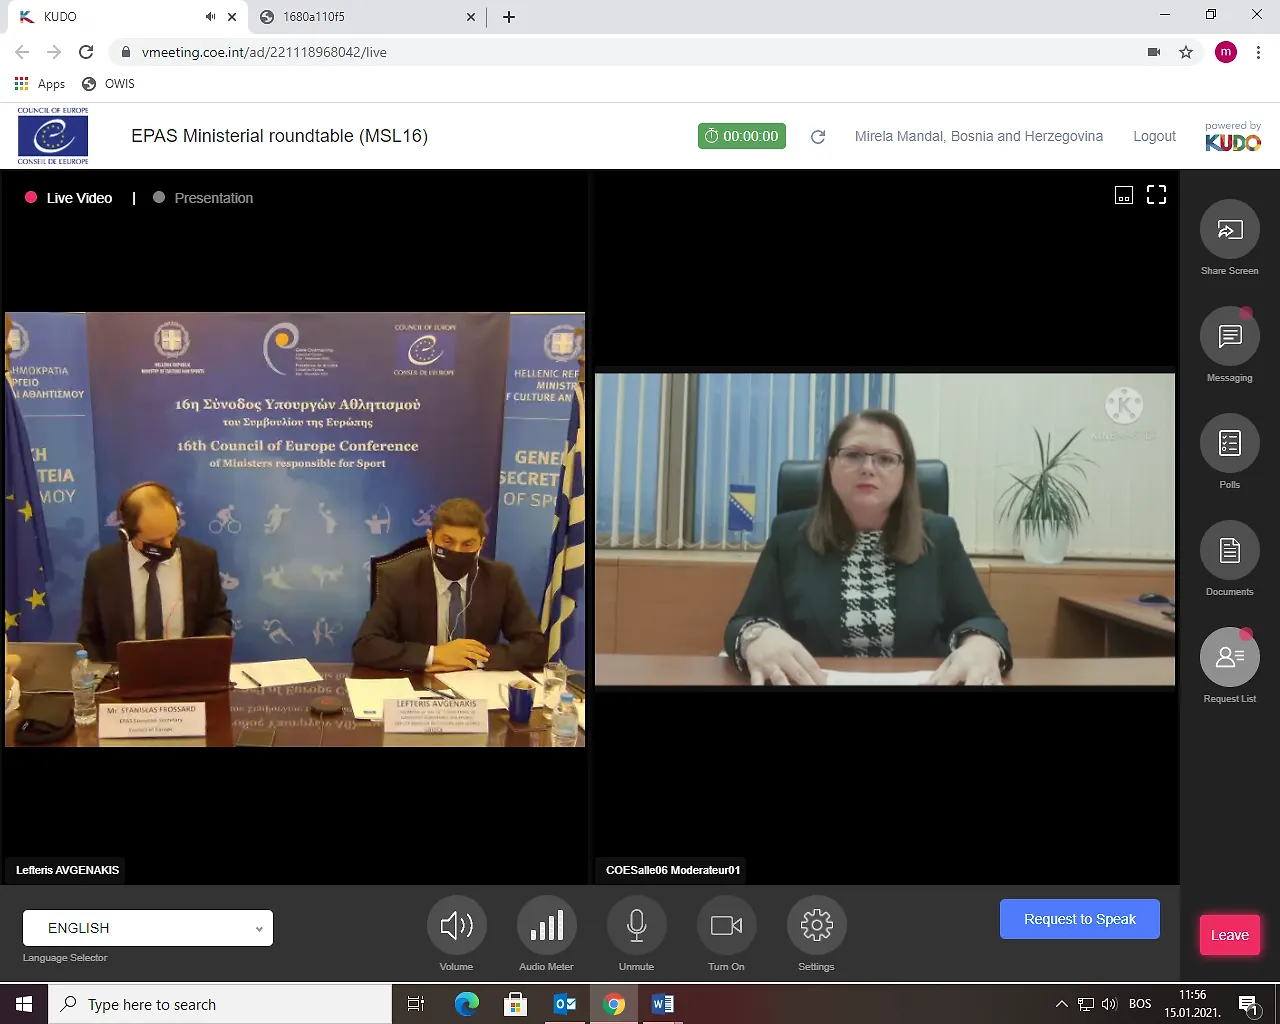Open the Request List icon
This screenshot has width=1280, height=1024.
pos(1229,658)
